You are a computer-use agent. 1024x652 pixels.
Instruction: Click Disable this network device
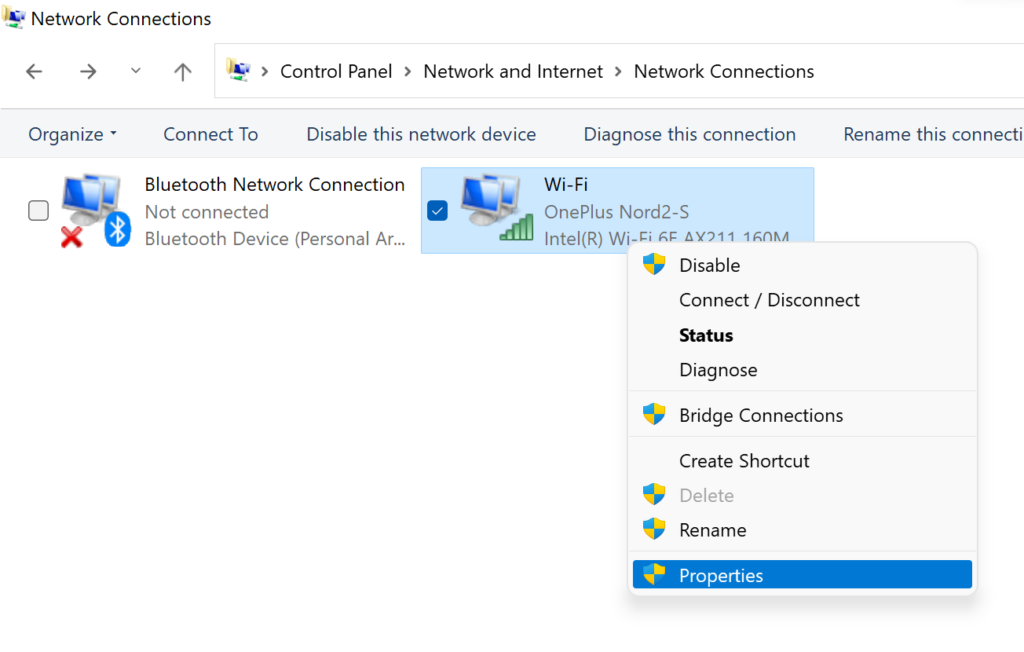point(421,134)
